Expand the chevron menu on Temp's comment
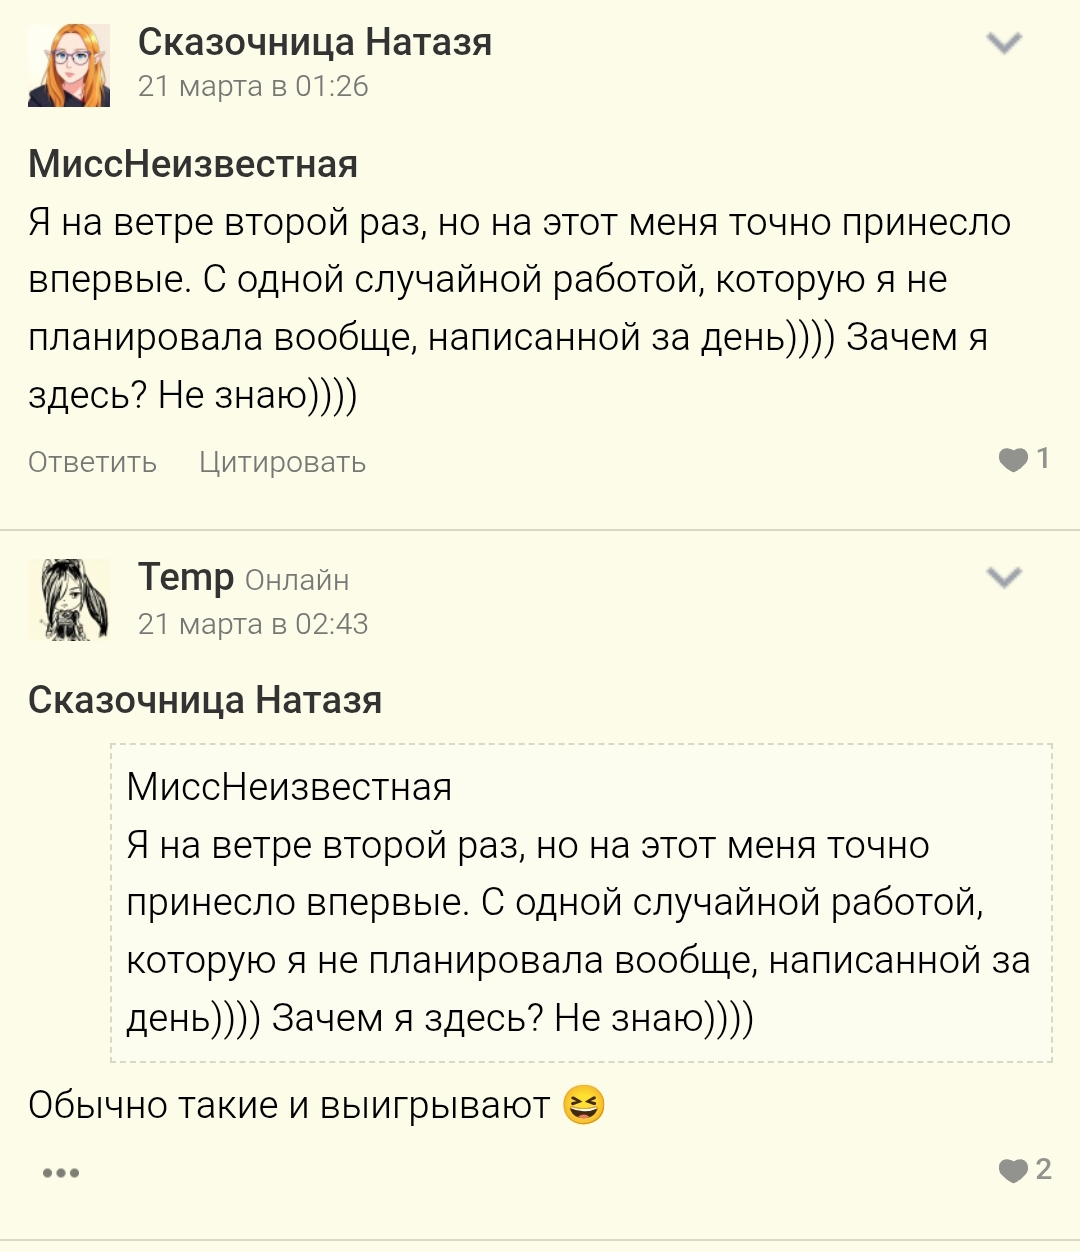 click(1004, 578)
